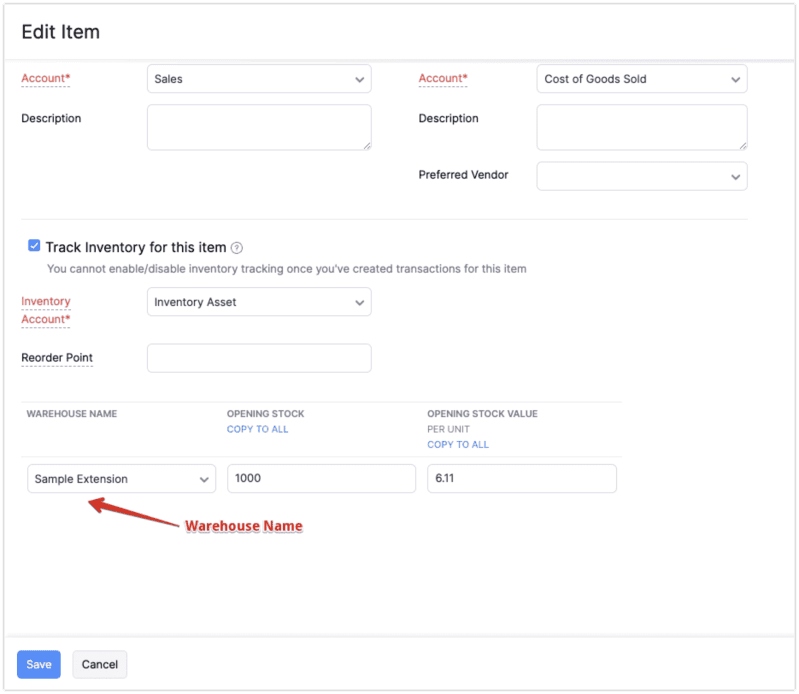Click the Cancel button

coord(100,664)
